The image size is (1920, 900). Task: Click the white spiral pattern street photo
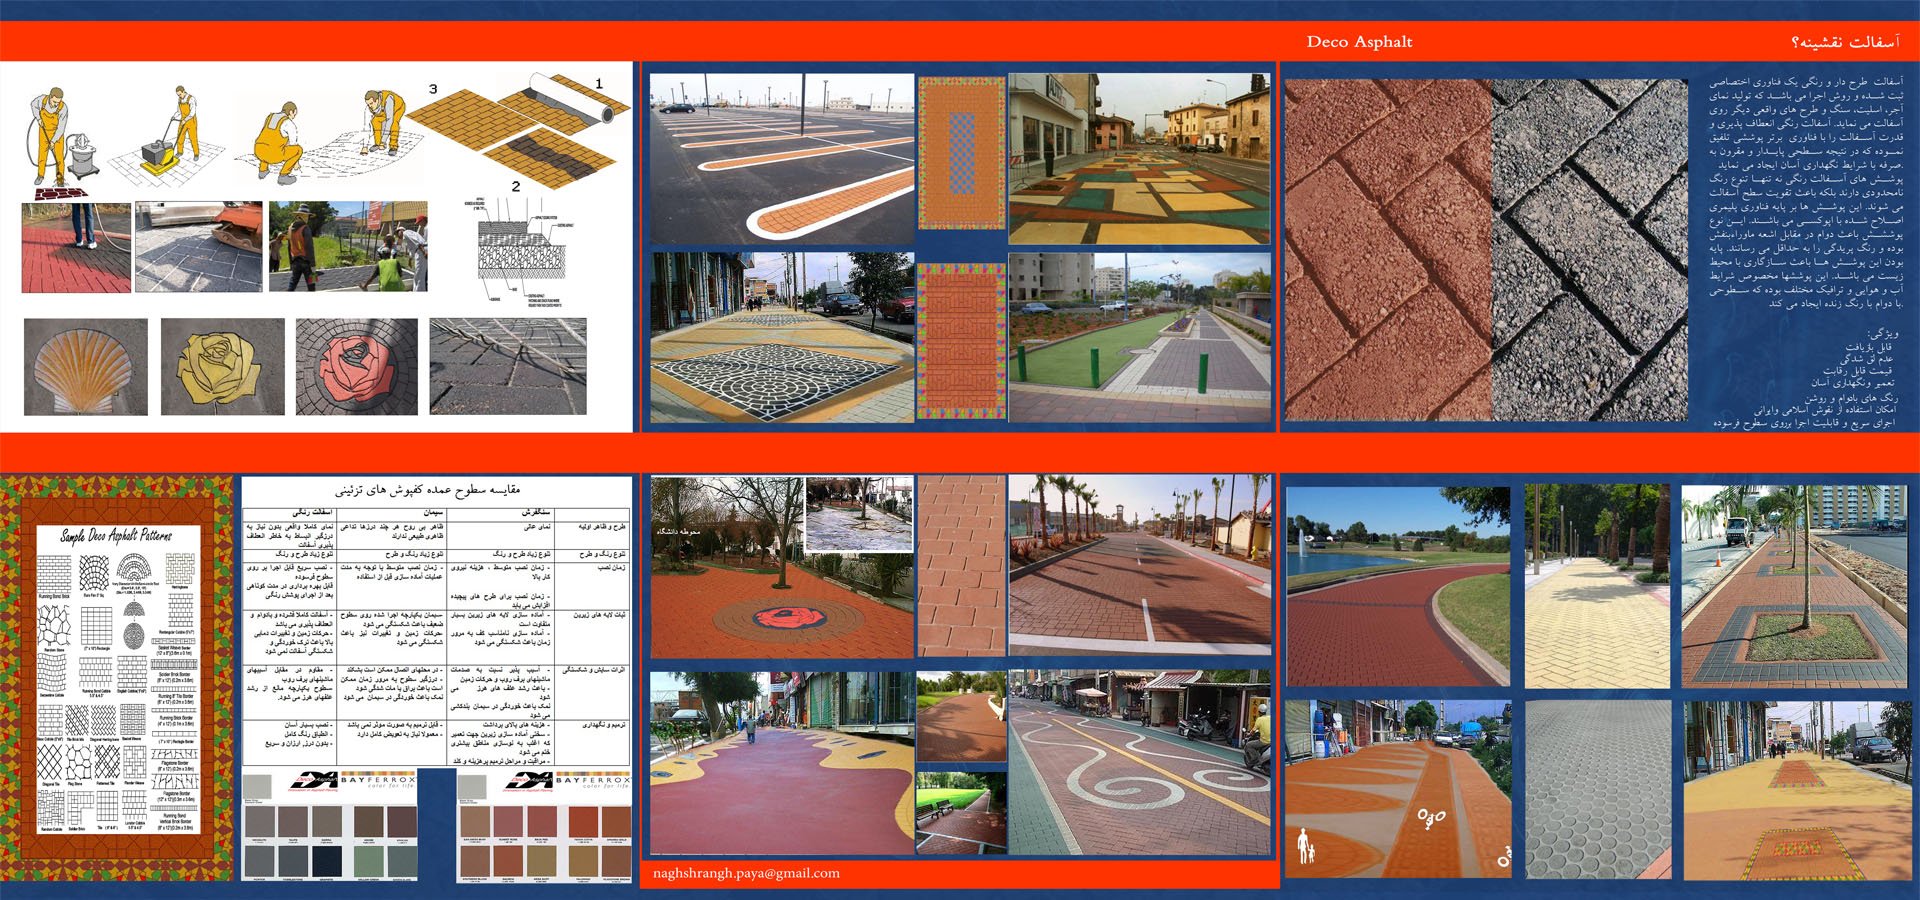1139,763
